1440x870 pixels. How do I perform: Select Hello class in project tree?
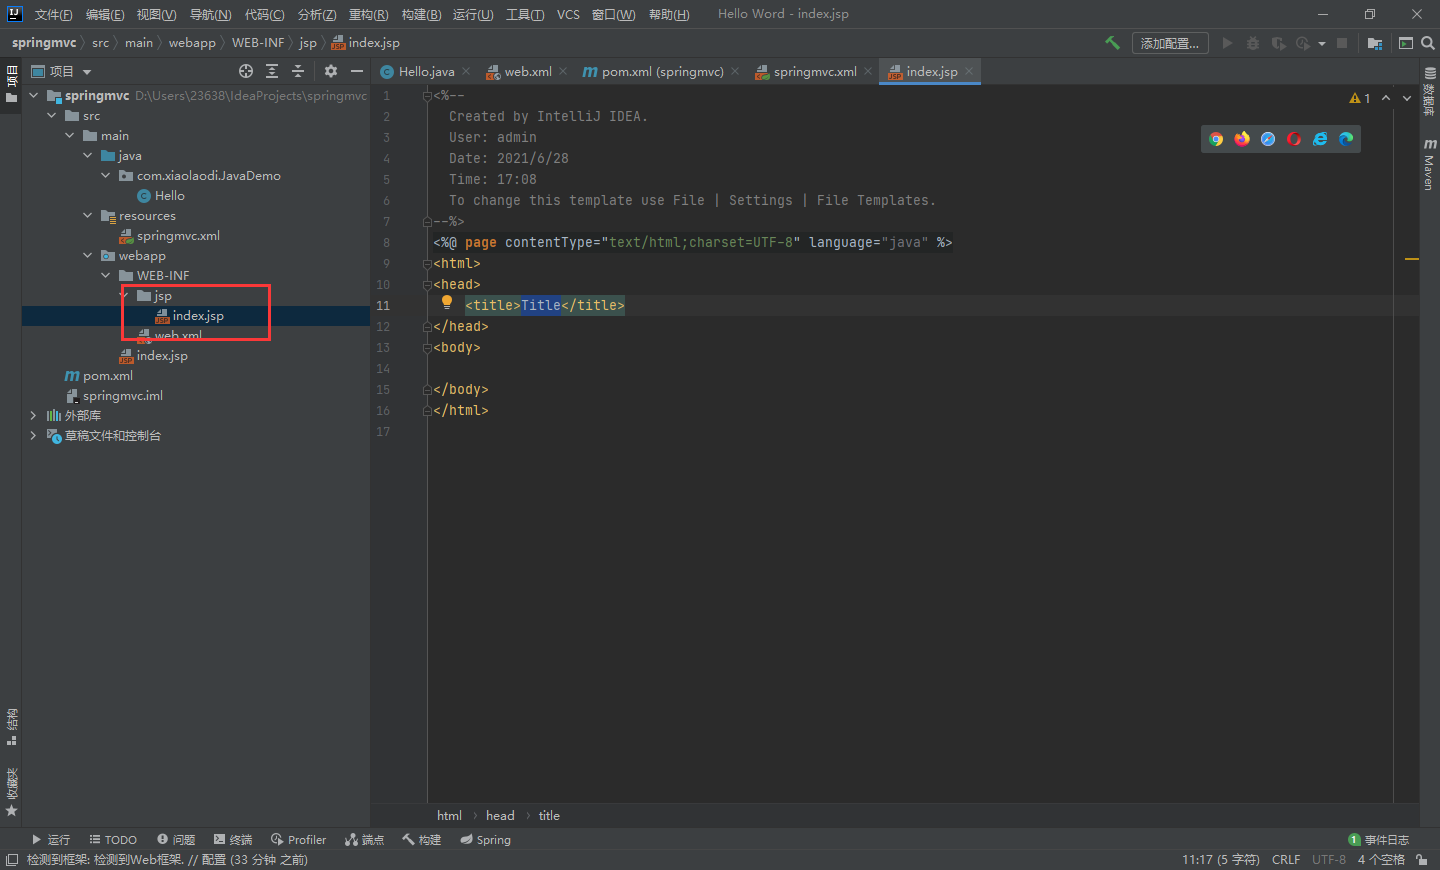click(x=169, y=196)
